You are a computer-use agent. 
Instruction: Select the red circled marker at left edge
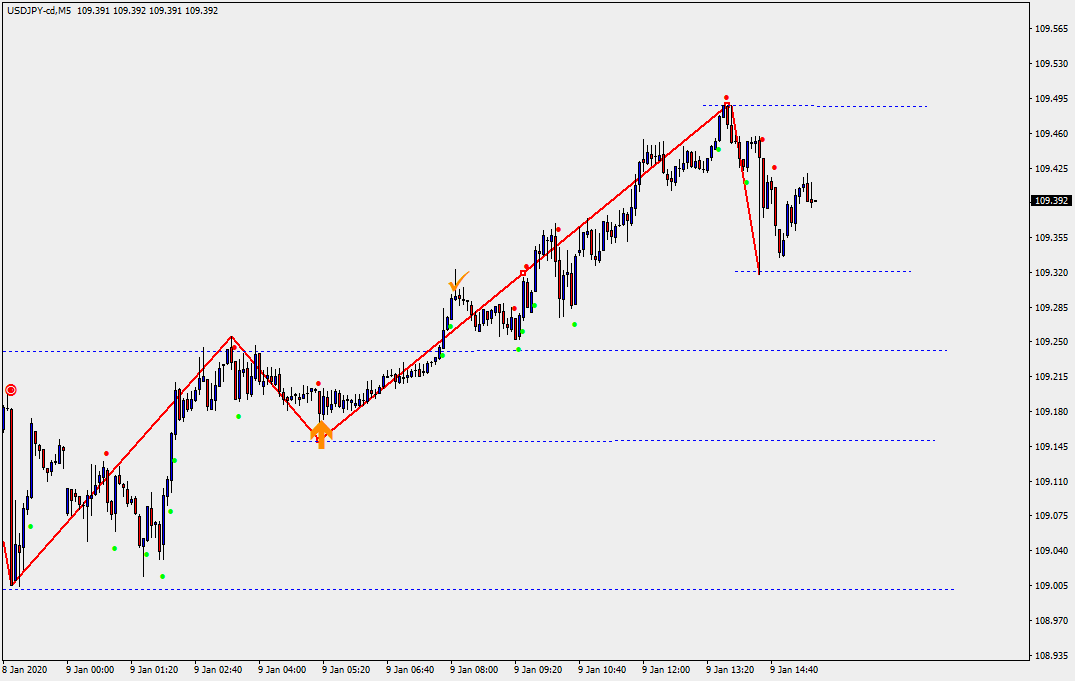coord(11,390)
